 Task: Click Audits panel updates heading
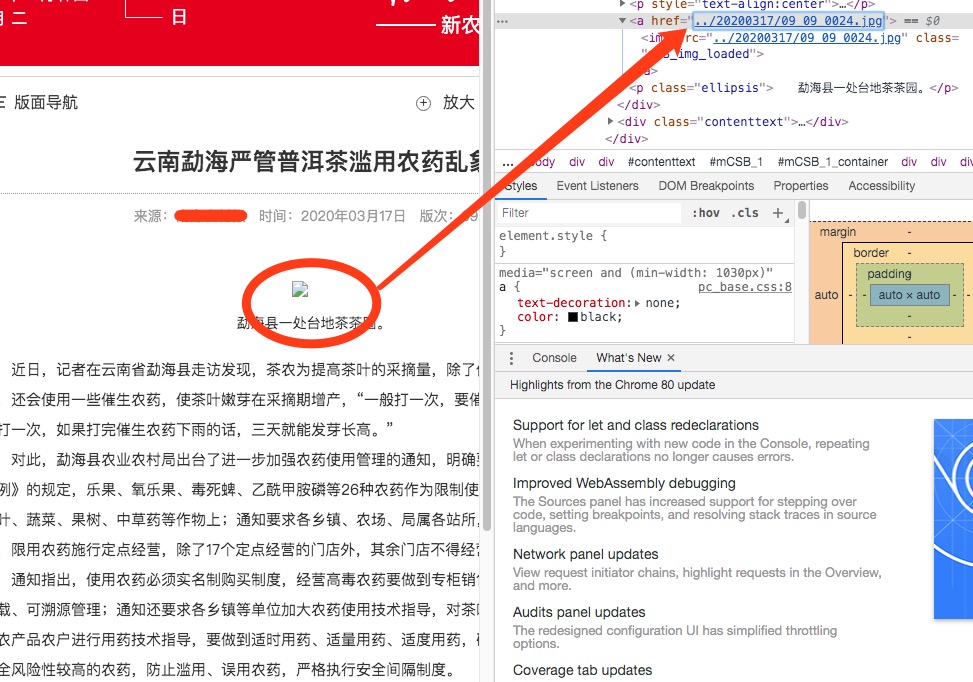click(x=579, y=612)
